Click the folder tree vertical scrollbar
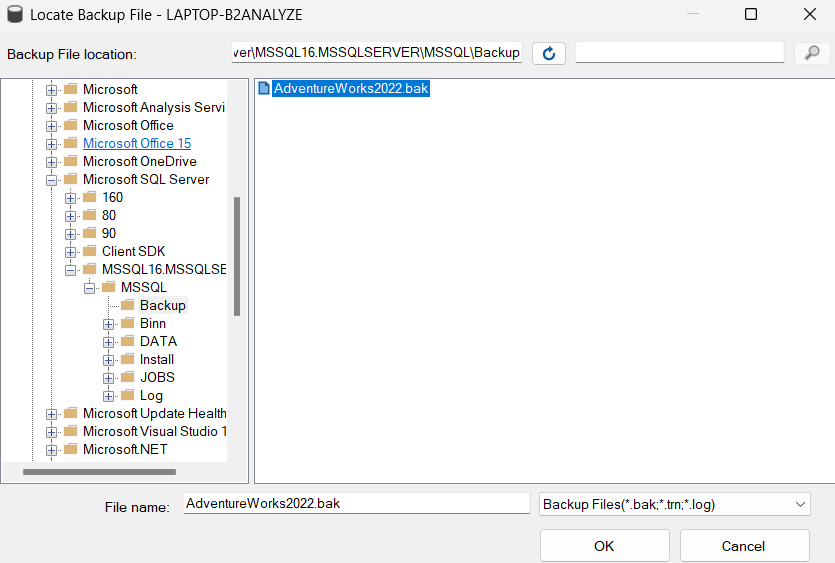 pos(237,256)
